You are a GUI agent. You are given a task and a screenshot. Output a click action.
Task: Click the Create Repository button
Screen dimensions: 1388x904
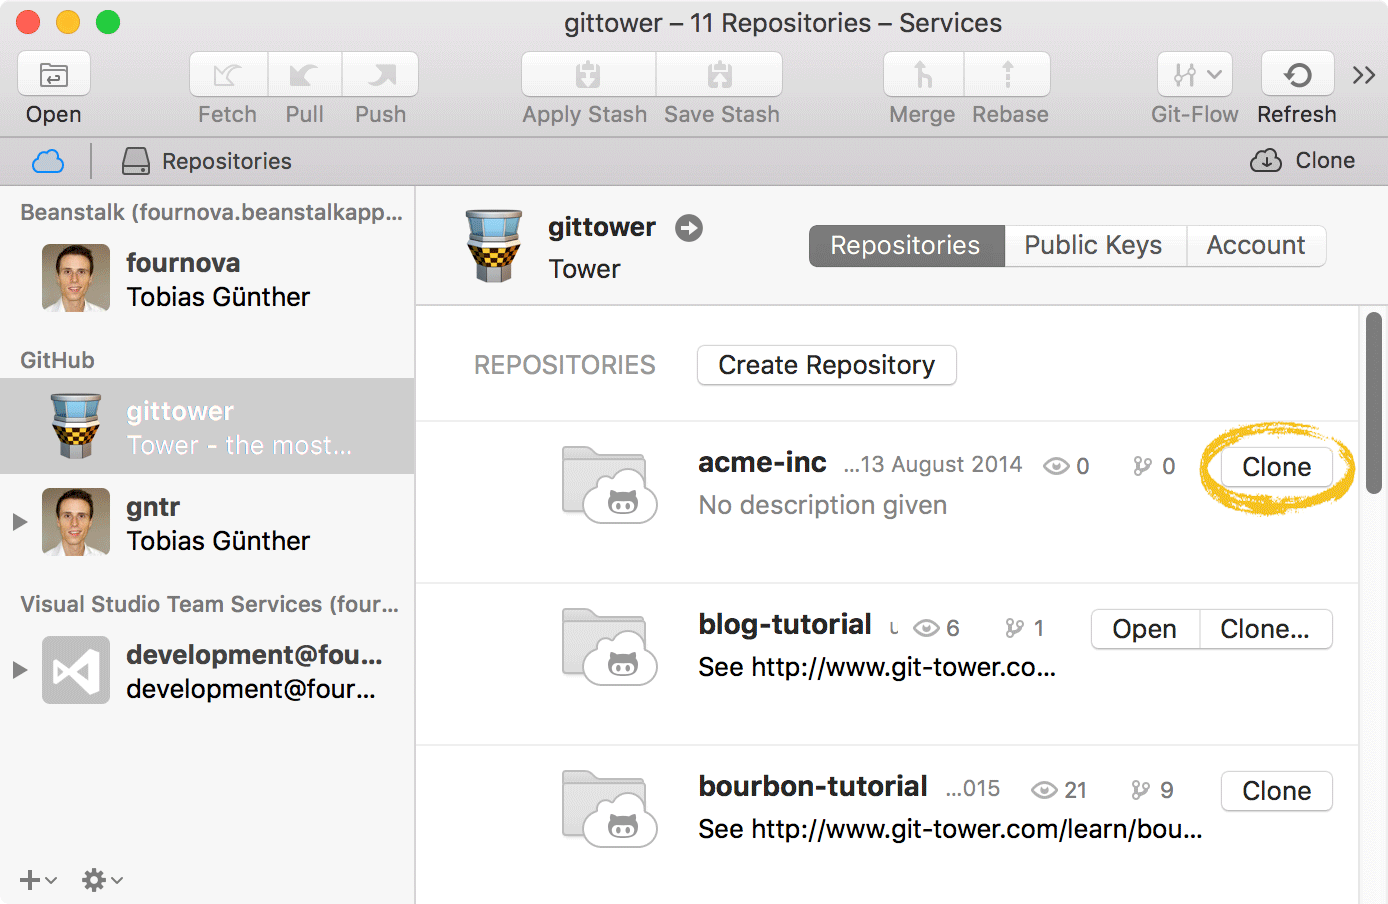(826, 365)
